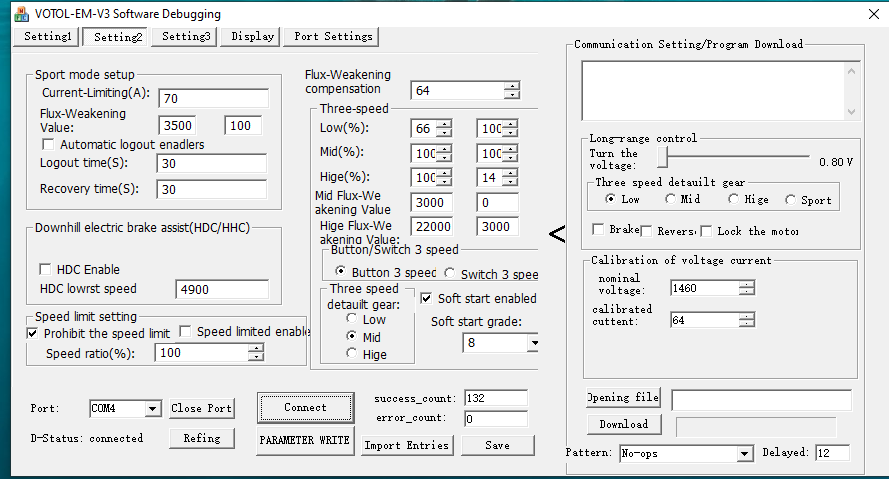Open the Port Settings tab
The height and width of the screenshot is (479, 889).
333,36
